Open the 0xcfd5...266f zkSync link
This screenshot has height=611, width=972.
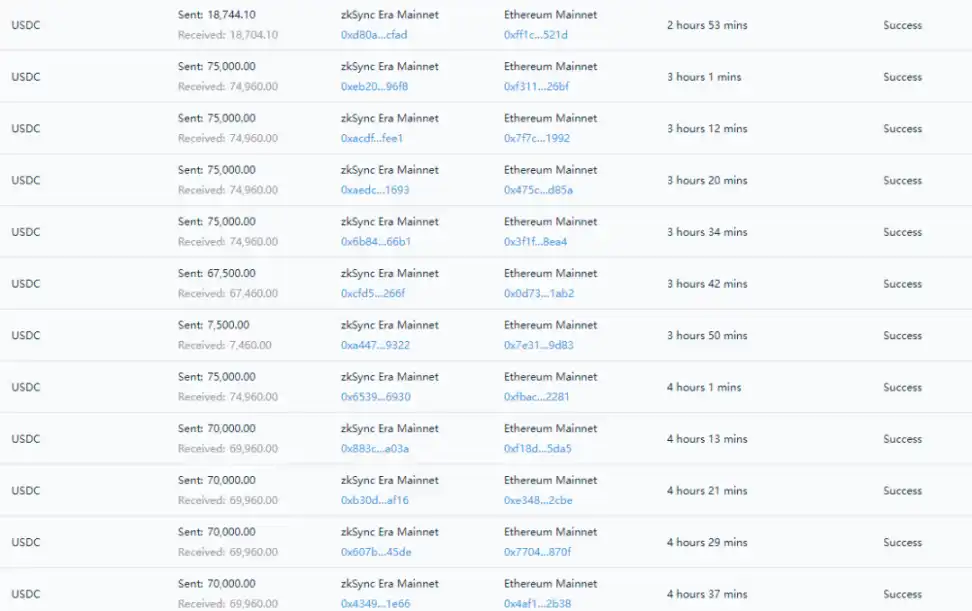click(373, 294)
